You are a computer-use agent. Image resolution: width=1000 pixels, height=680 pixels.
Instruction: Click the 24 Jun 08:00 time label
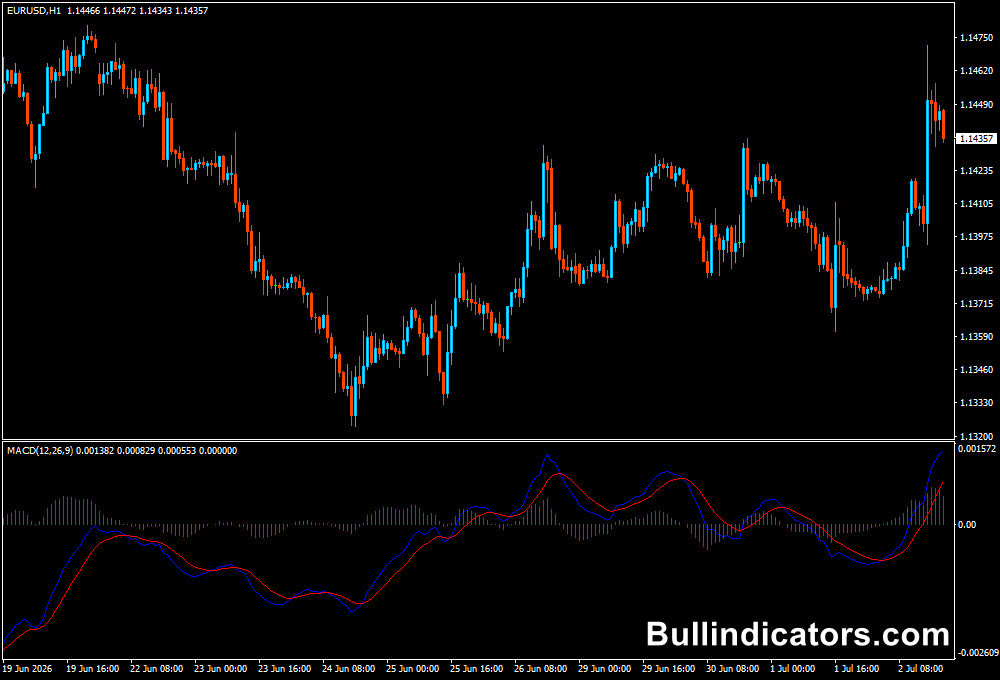point(348,669)
